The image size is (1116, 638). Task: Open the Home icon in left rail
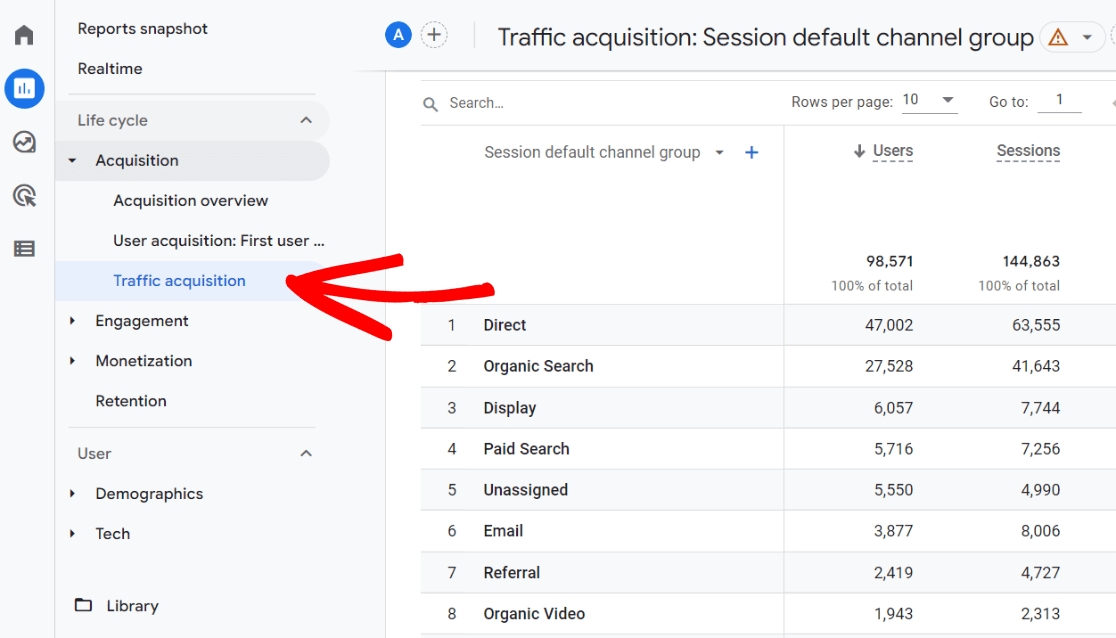click(x=24, y=36)
